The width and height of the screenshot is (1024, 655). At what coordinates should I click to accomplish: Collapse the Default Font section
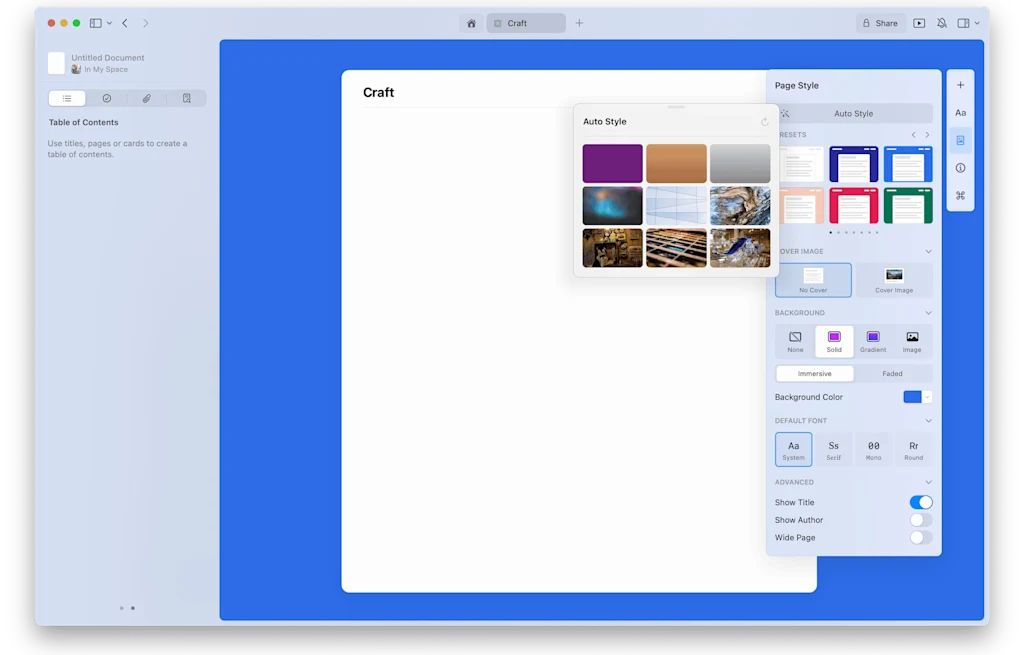coord(928,421)
